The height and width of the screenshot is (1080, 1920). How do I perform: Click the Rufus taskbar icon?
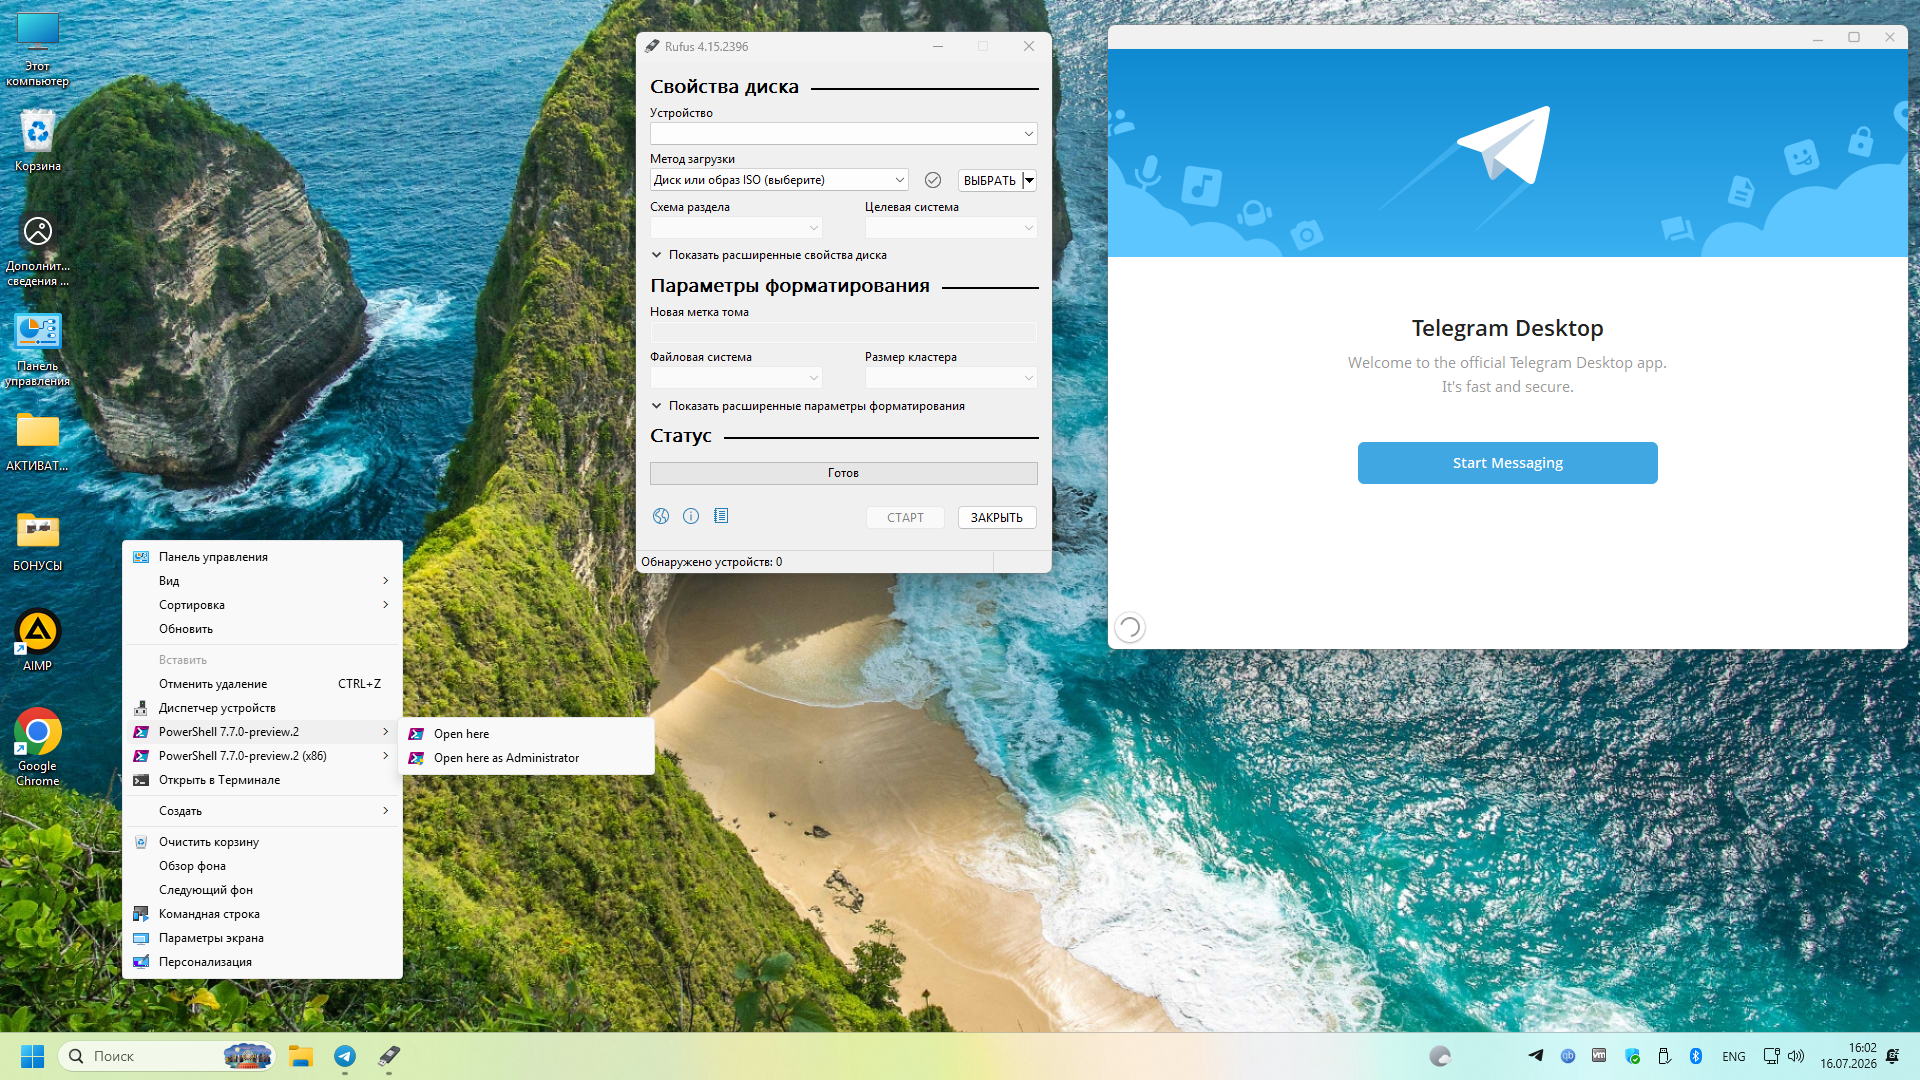(x=389, y=1056)
